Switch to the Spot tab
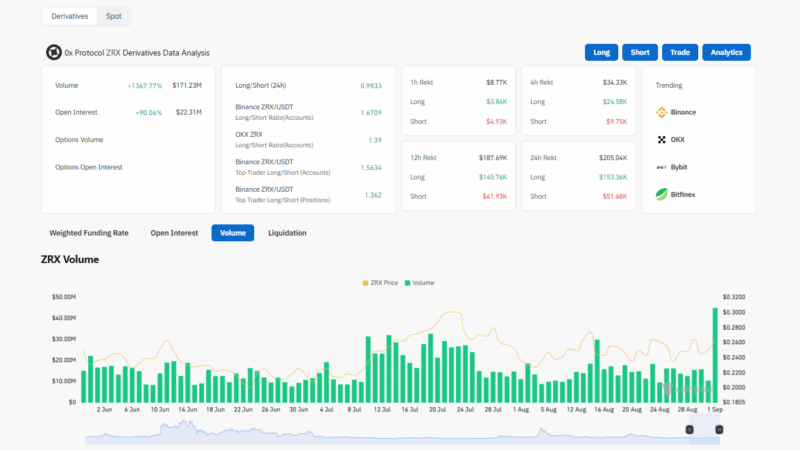 tap(114, 16)
